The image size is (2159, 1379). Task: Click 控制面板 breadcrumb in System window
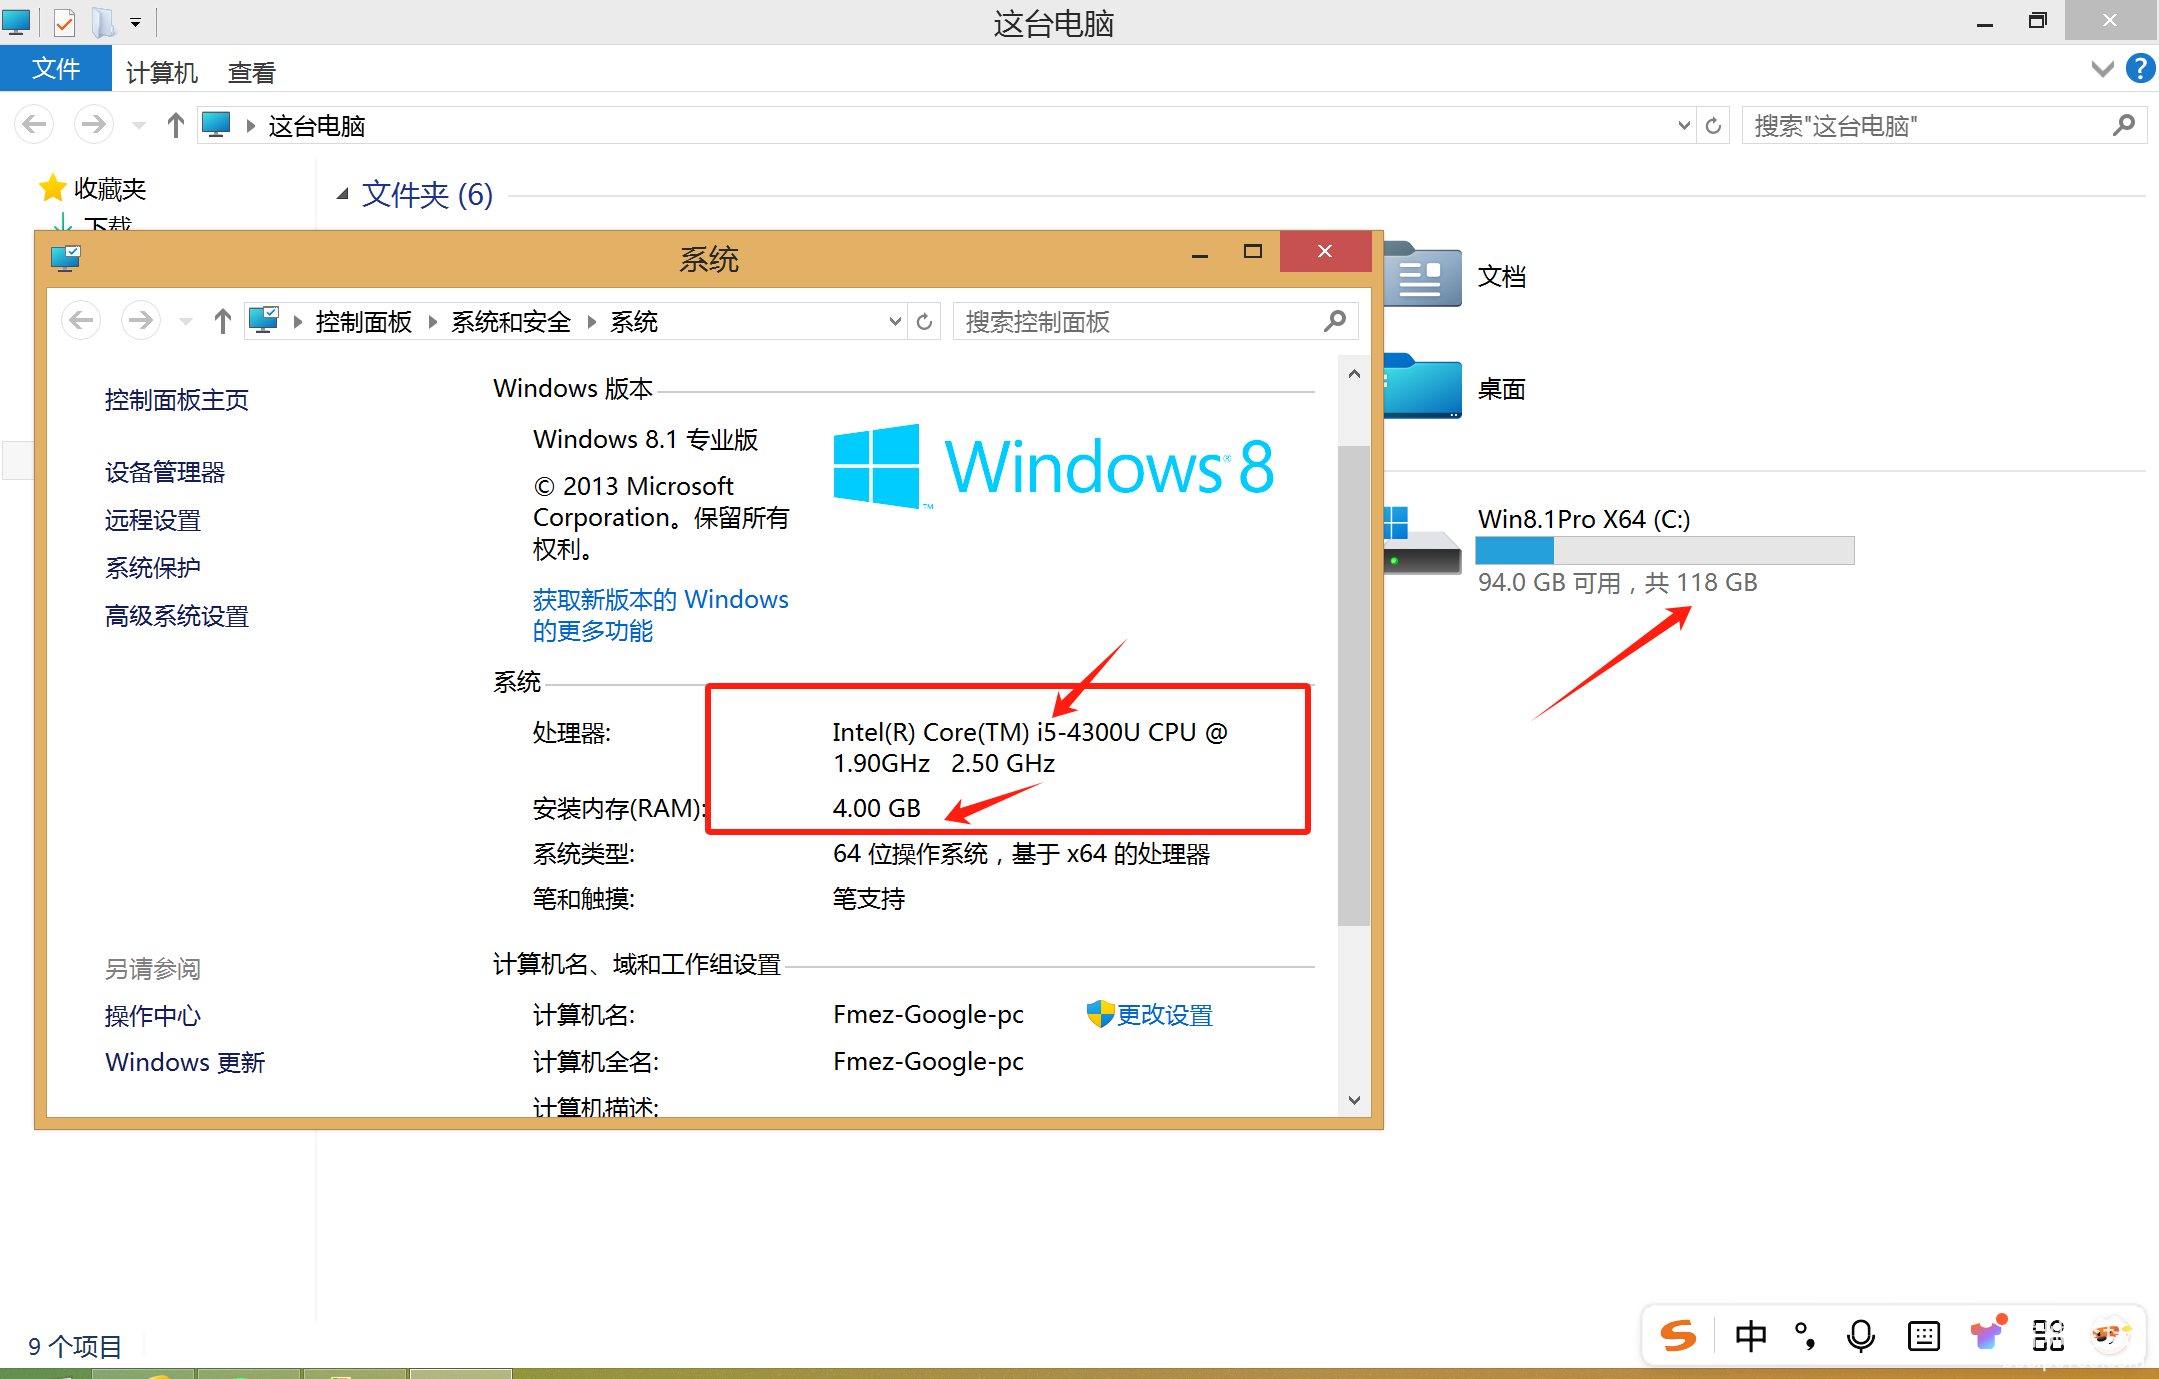click(363, 322)
